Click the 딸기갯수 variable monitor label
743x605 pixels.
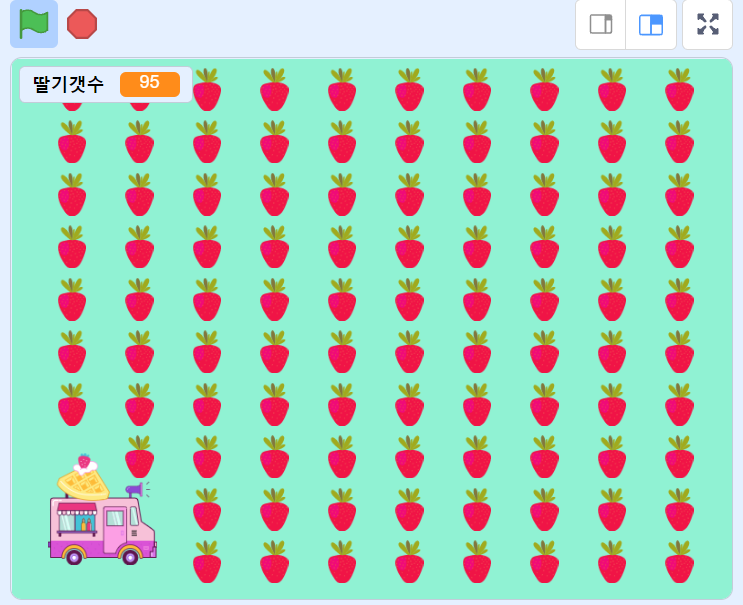(68, 84)
